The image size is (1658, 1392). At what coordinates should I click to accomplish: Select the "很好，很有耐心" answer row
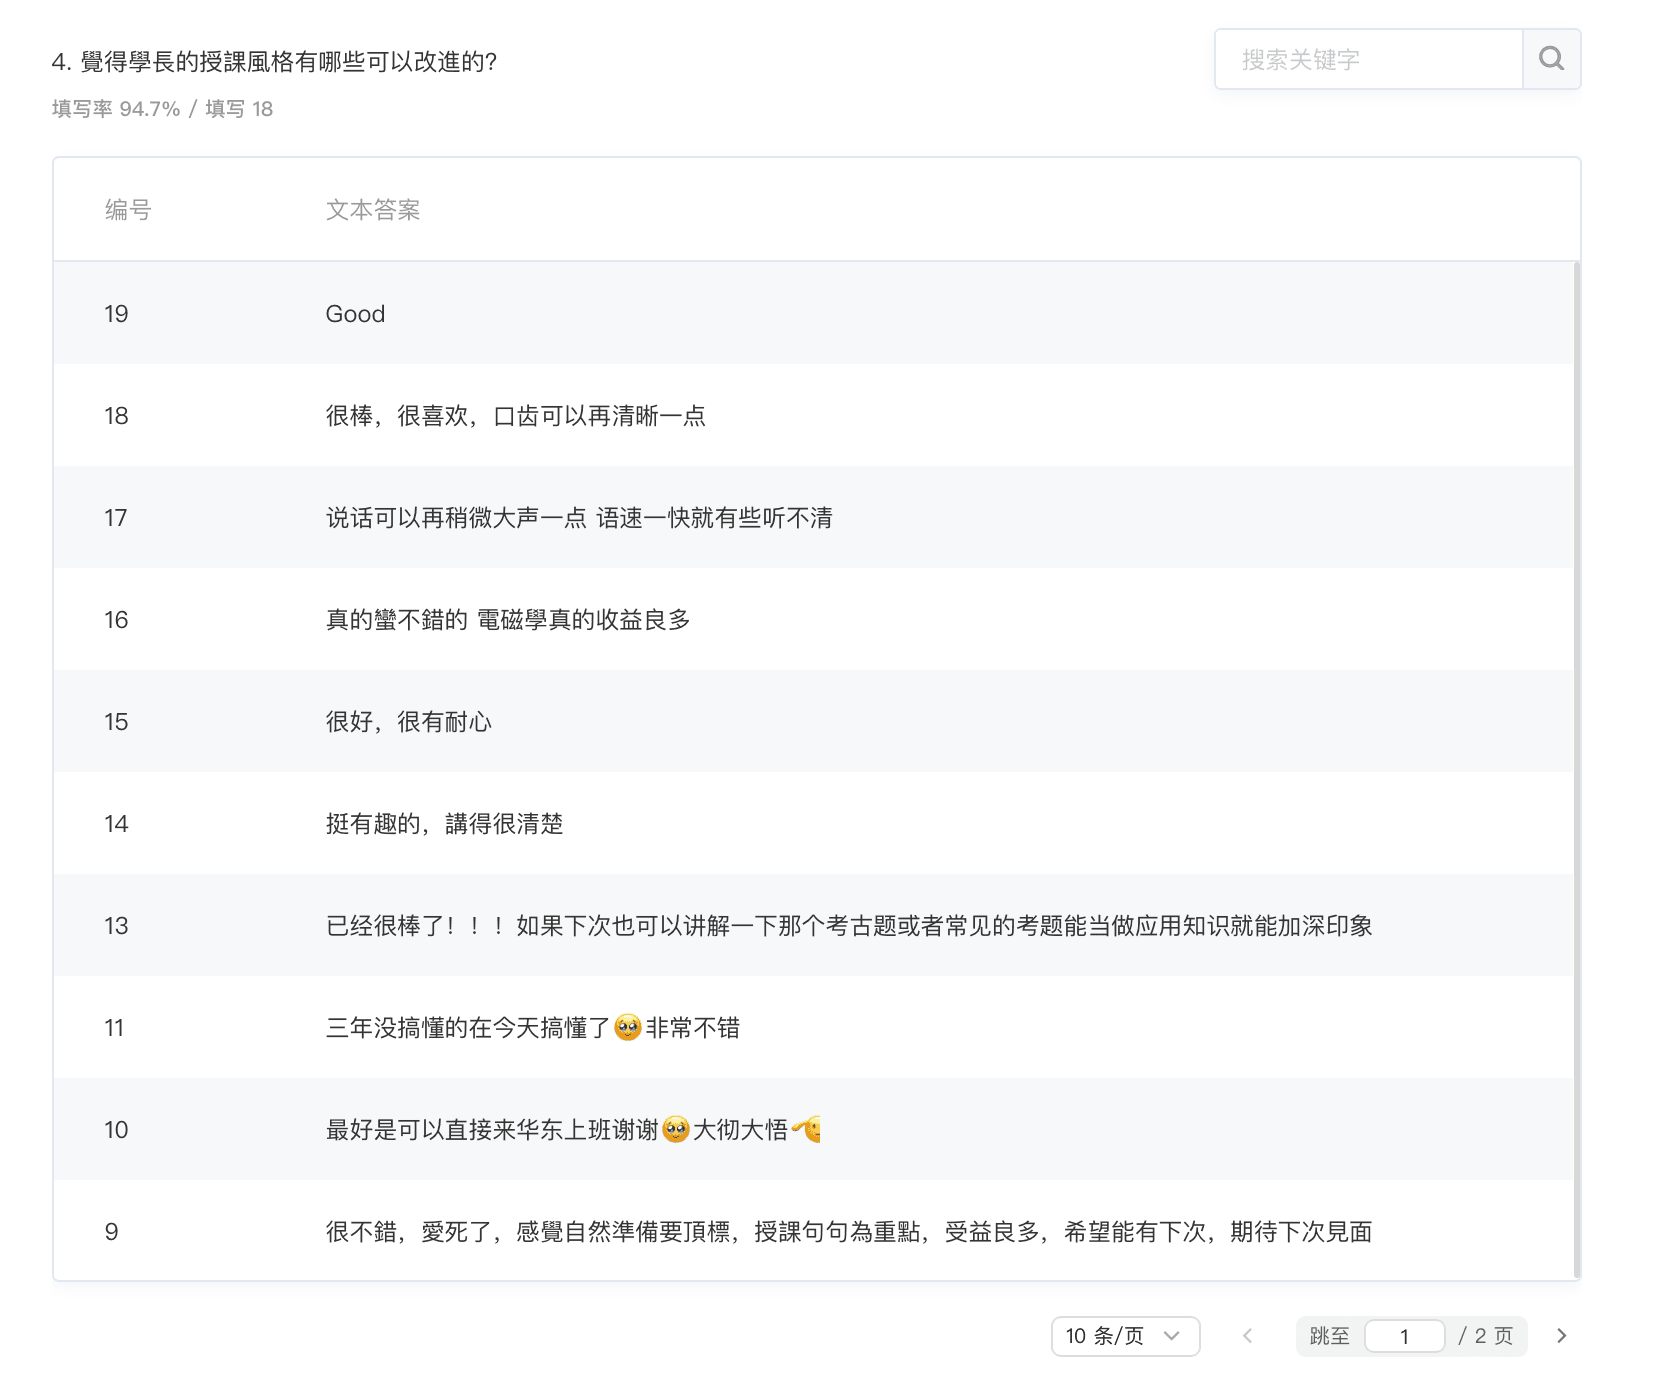click(408, 722)
